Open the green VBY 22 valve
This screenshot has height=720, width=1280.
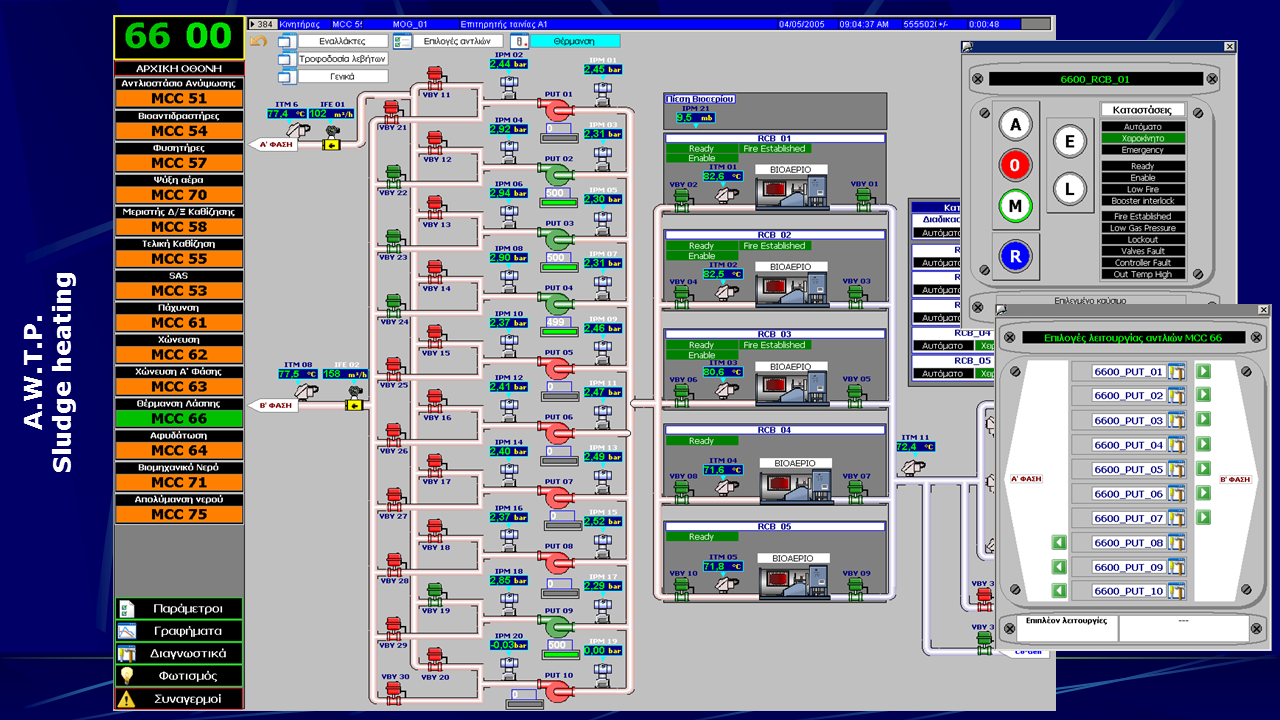click(x=393, y=175)
